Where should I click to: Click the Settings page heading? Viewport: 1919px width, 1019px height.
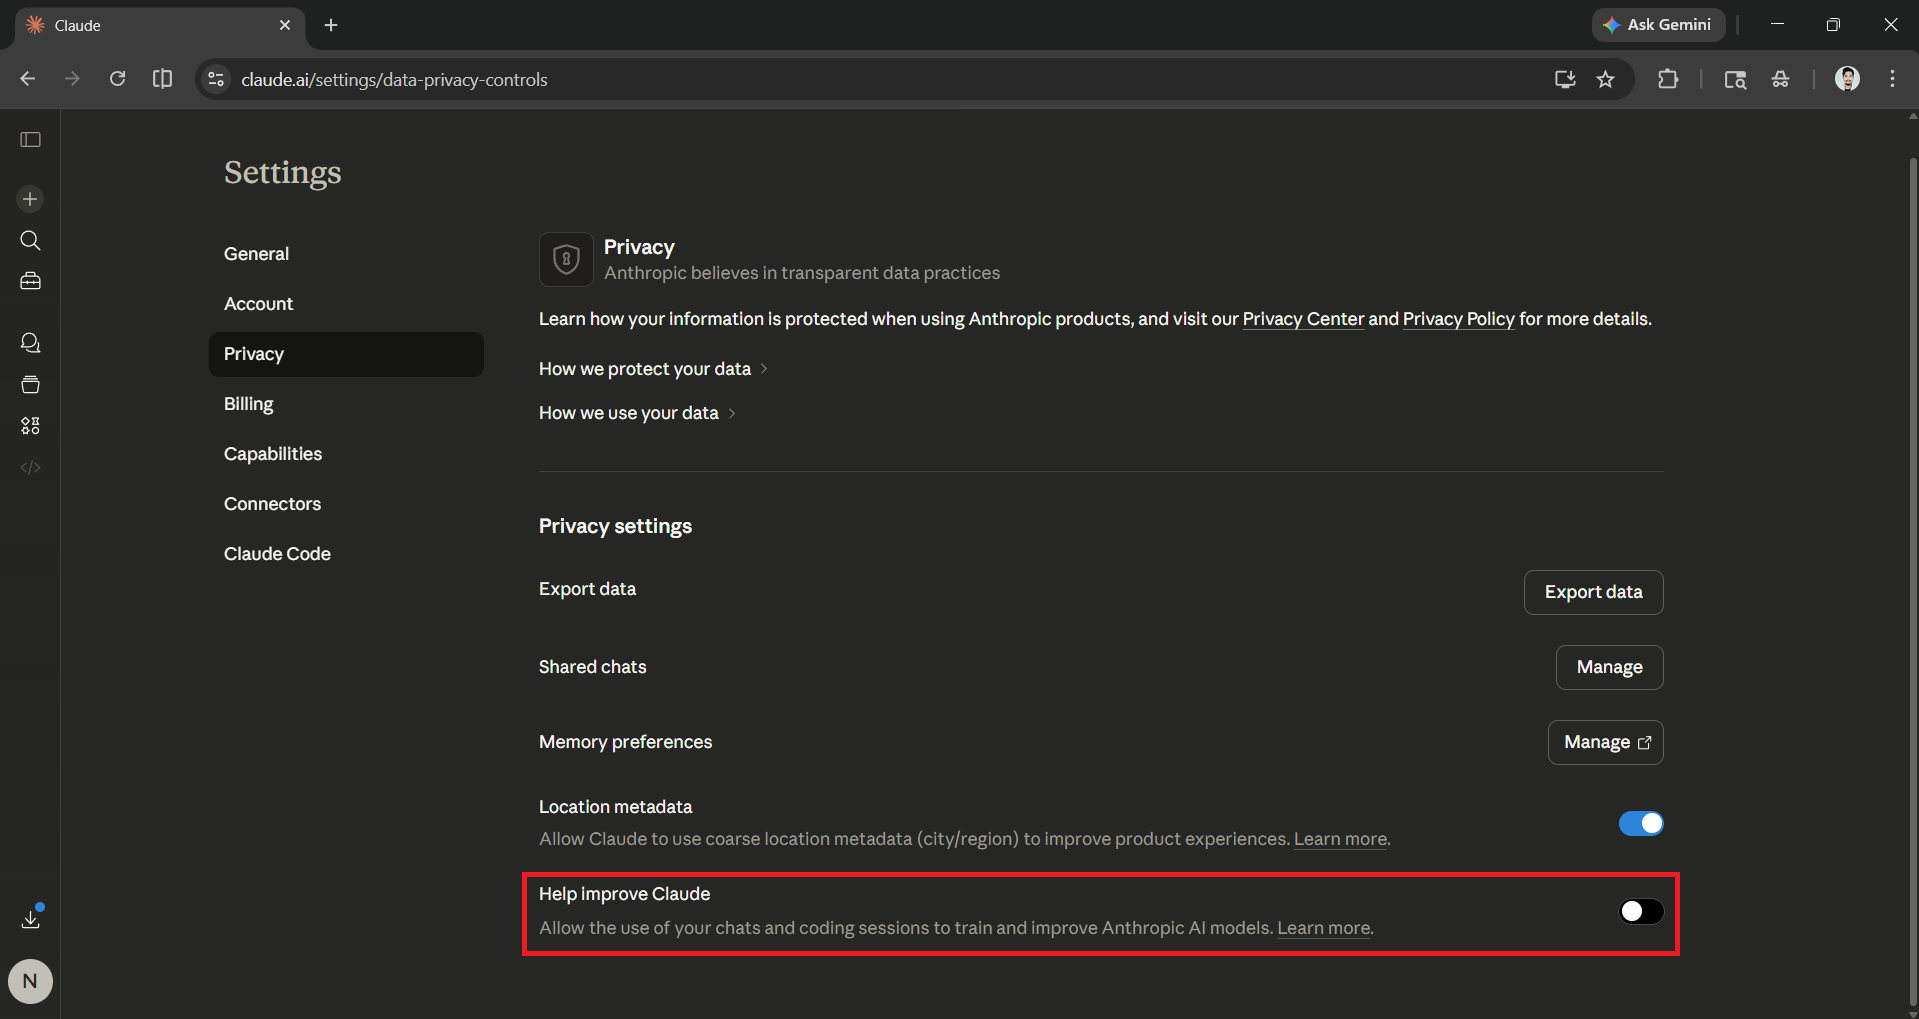(x=283, y=173)
